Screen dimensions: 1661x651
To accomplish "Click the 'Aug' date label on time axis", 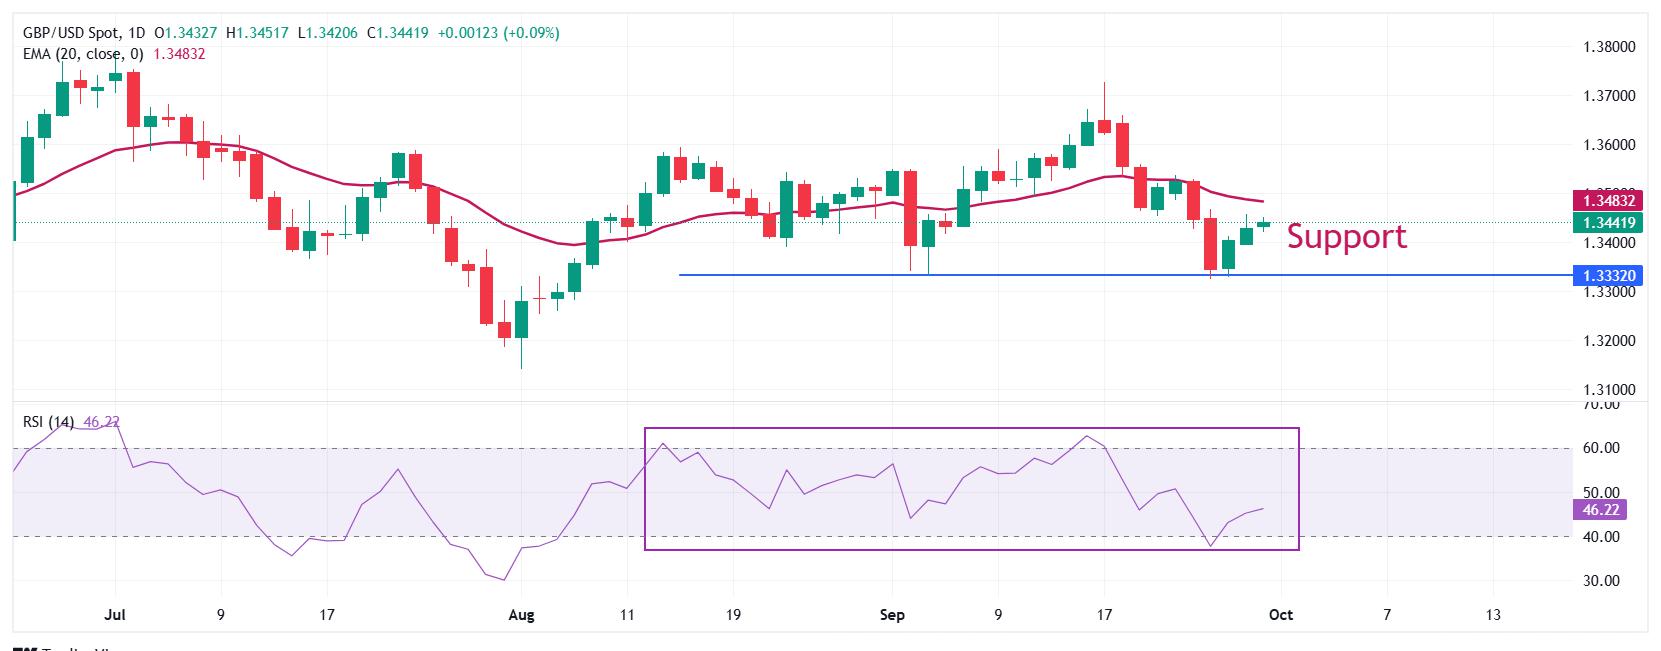I will click(x=521, y=615).
